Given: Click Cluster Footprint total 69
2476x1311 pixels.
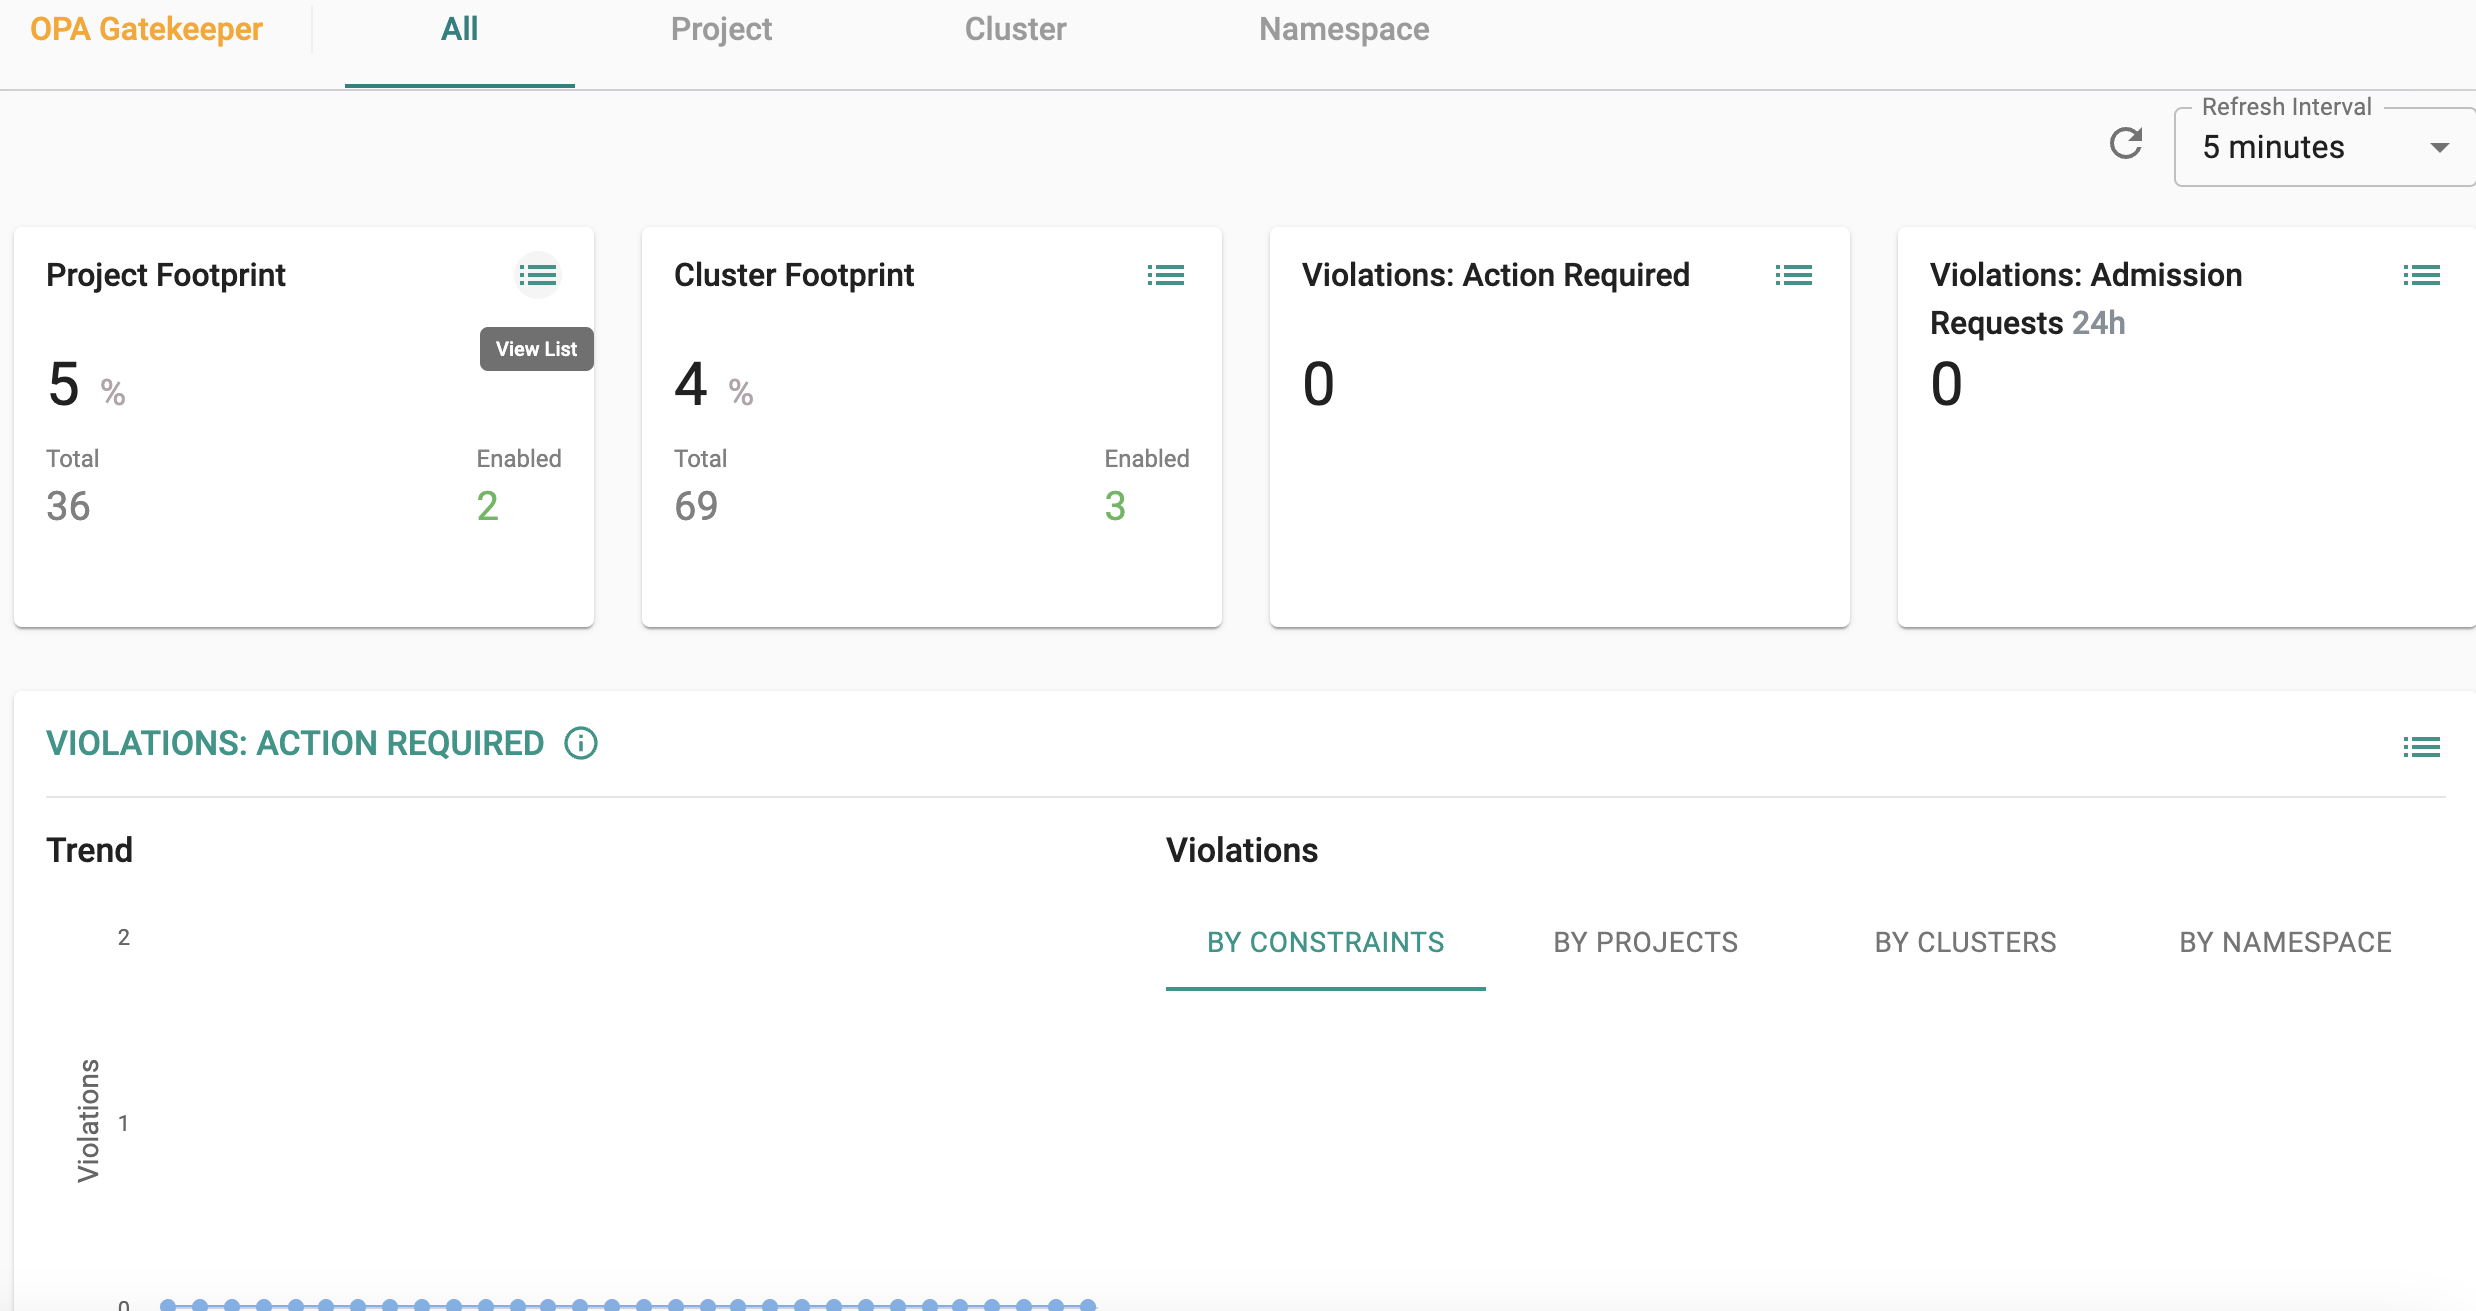Looking at the screenshot, I should (x=696, y=506).
